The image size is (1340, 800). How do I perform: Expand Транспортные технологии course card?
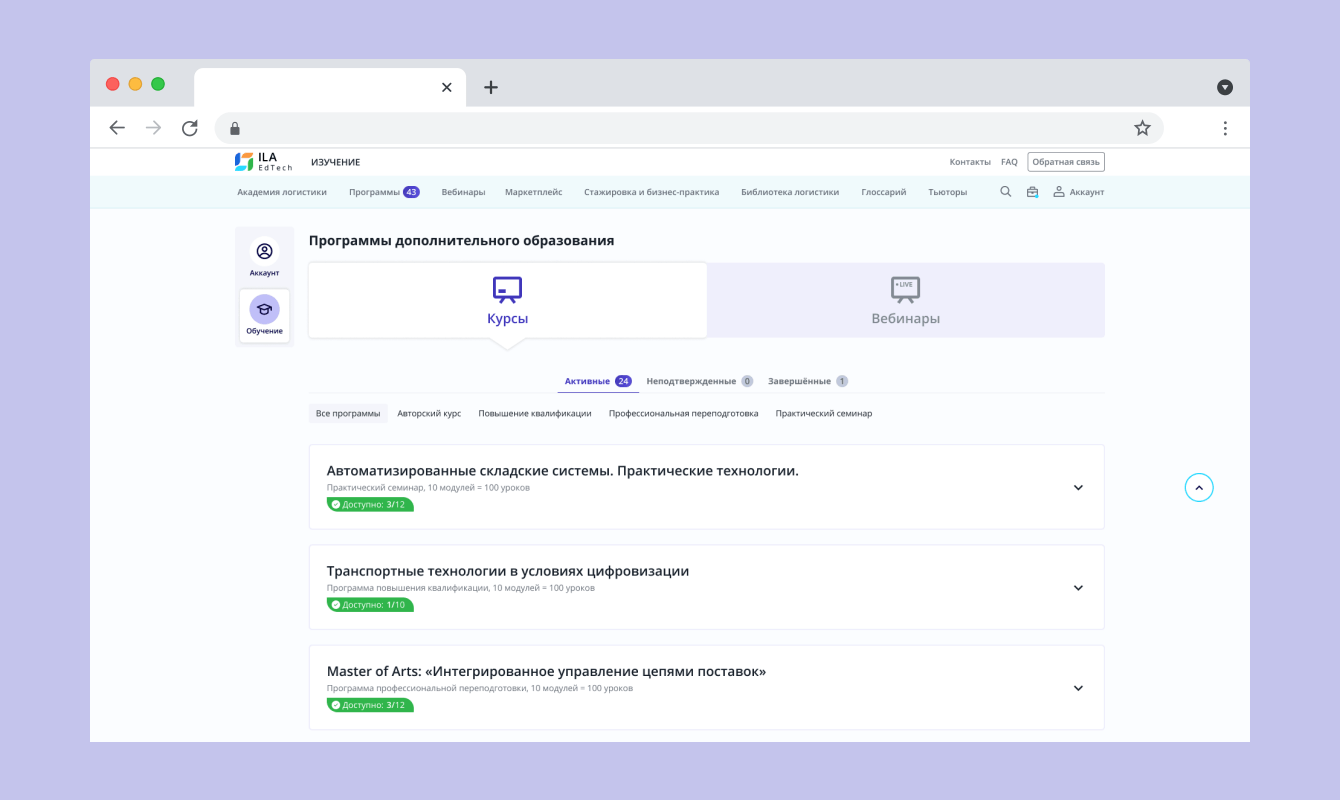[x=1078, y=588]
